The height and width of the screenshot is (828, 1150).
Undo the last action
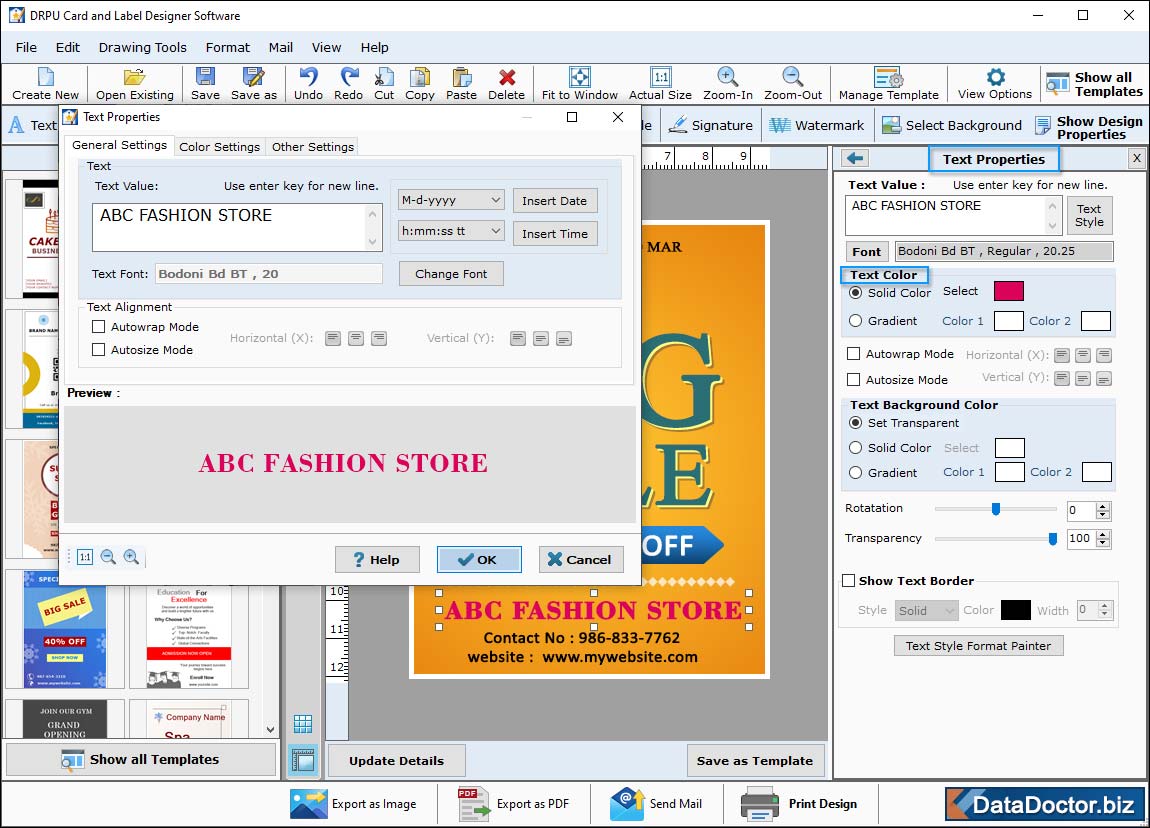(308, 84)
